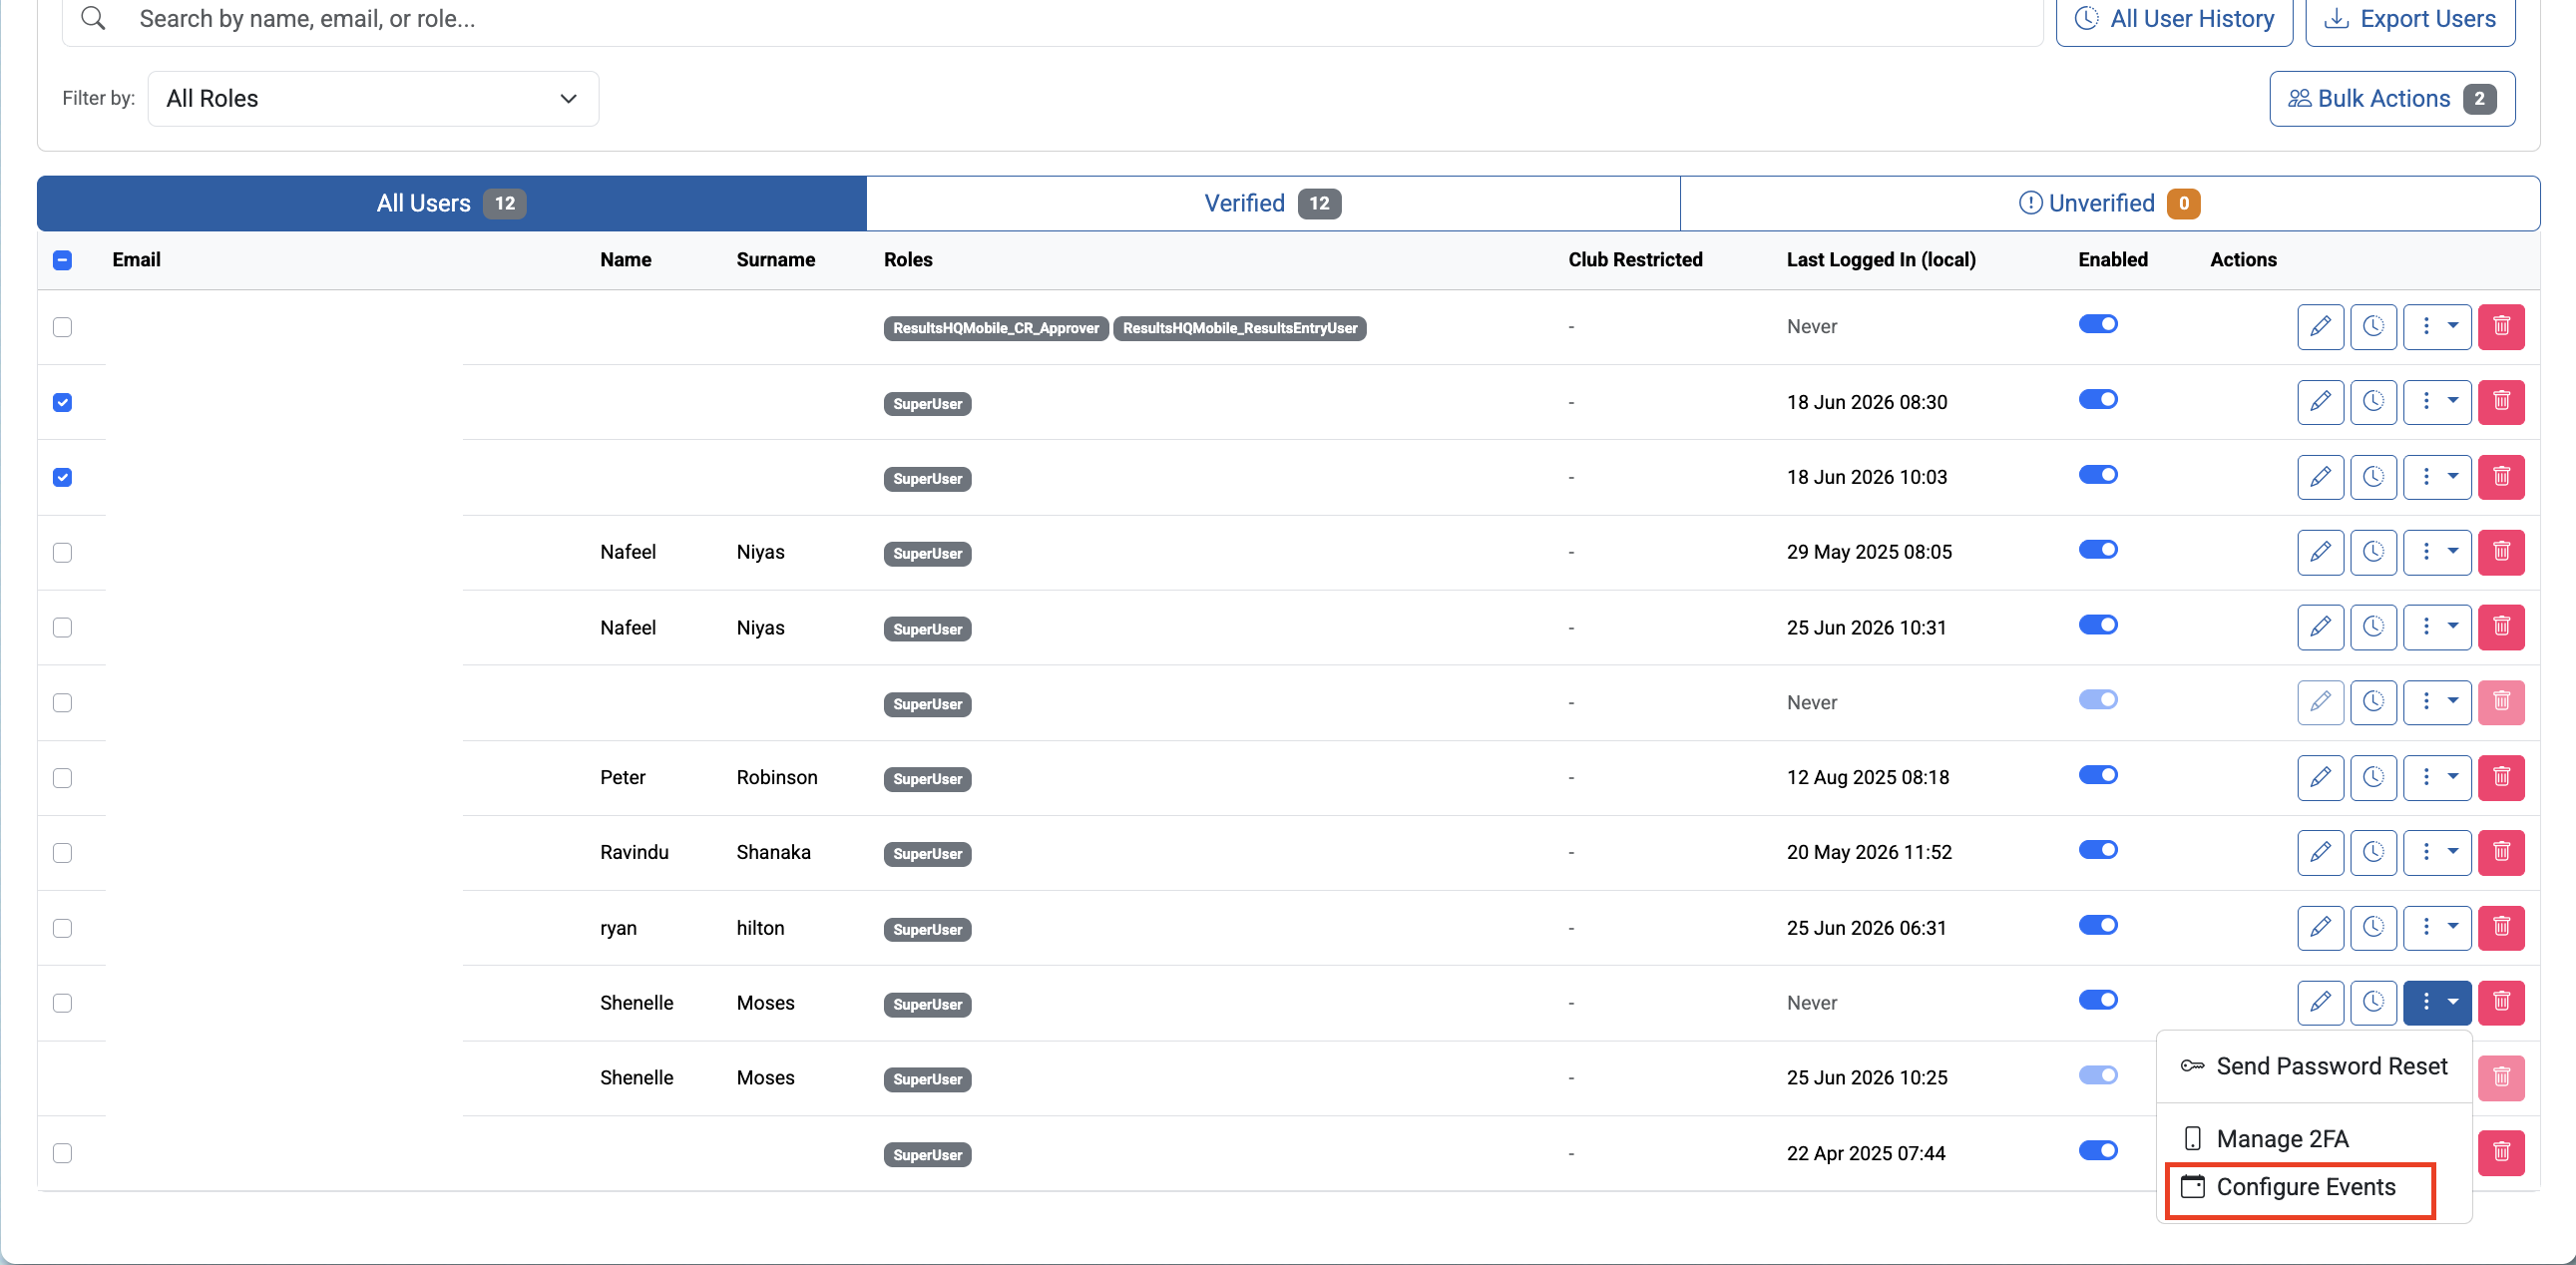View history for ryan hilton

[x=2373, y=928]
